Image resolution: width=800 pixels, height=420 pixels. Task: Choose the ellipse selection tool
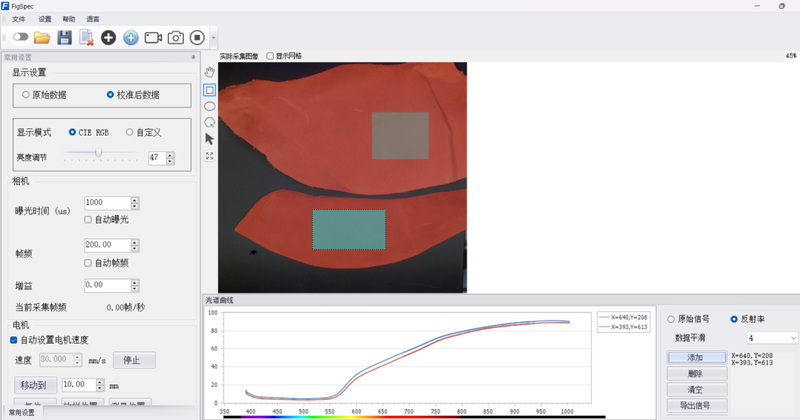(209, 106)
